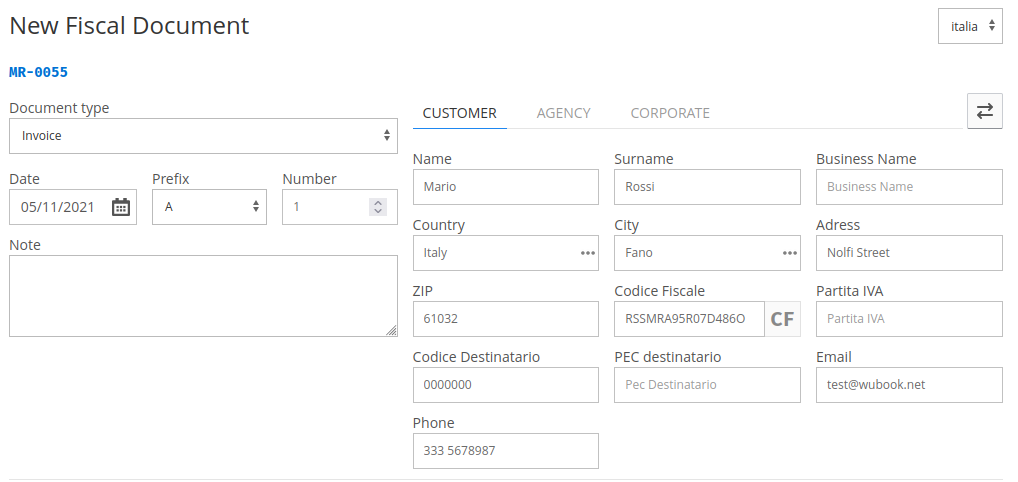Open City lookup via three dots
Image resolution: width=1018 pixels, height=482 pixels.
(x=789, y=253)
